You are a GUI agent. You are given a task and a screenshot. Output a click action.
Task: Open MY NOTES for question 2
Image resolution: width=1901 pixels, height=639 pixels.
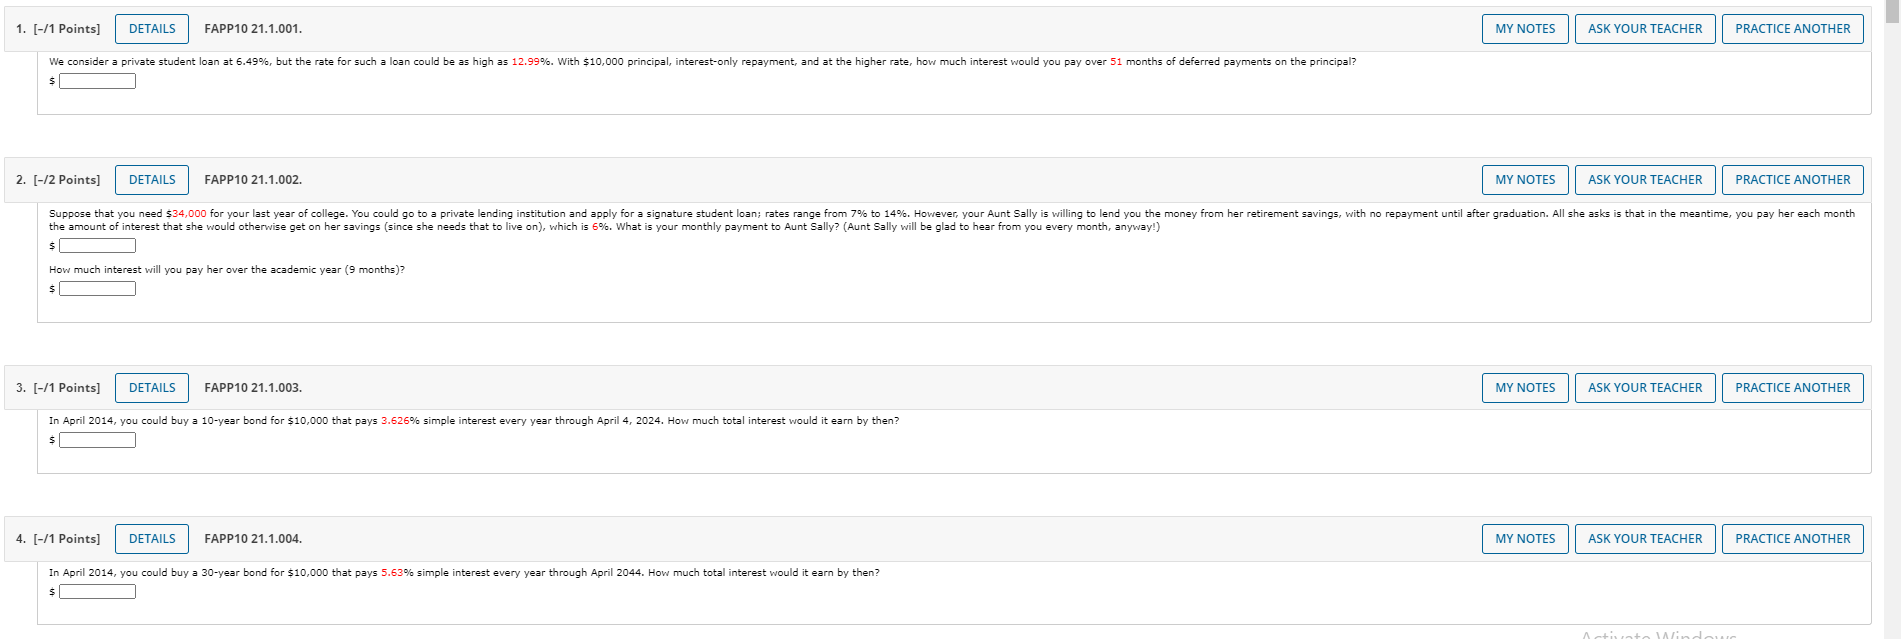1524,179
